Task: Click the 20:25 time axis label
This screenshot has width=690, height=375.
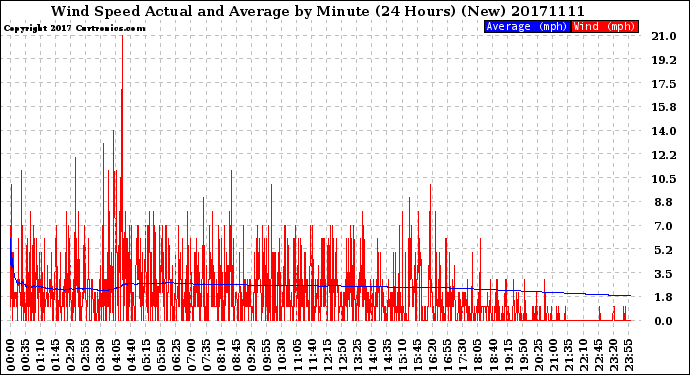Action: point(538,355)
